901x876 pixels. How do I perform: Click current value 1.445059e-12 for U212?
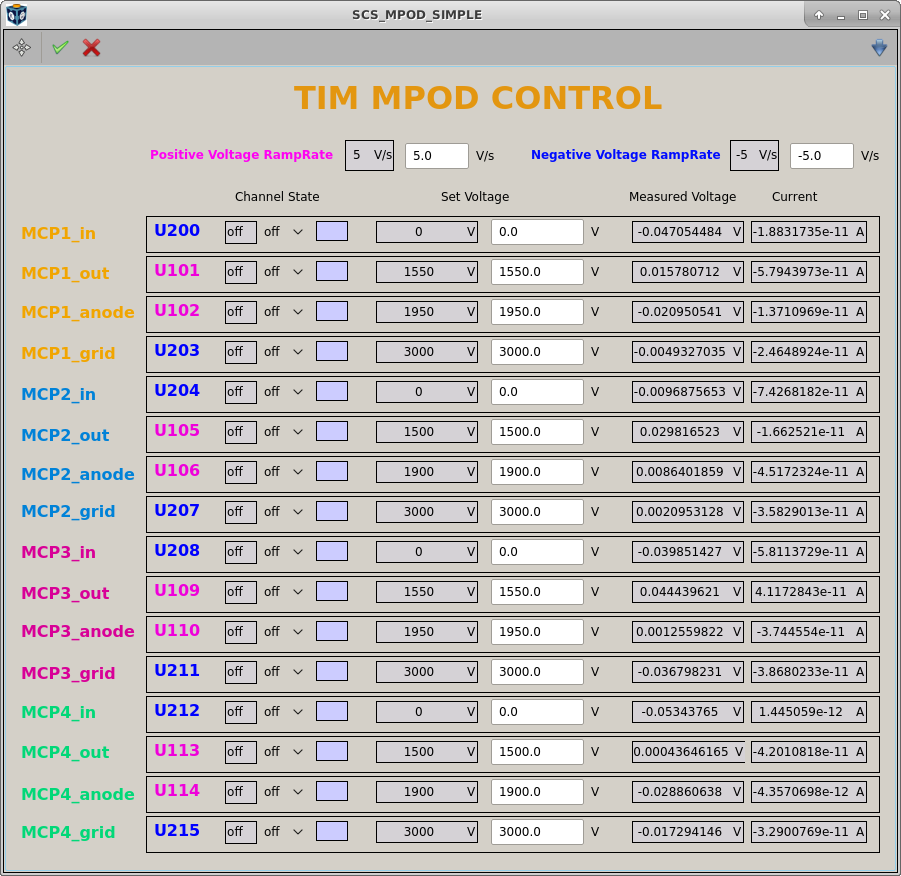pyautogui.click(x=809, y=712)
